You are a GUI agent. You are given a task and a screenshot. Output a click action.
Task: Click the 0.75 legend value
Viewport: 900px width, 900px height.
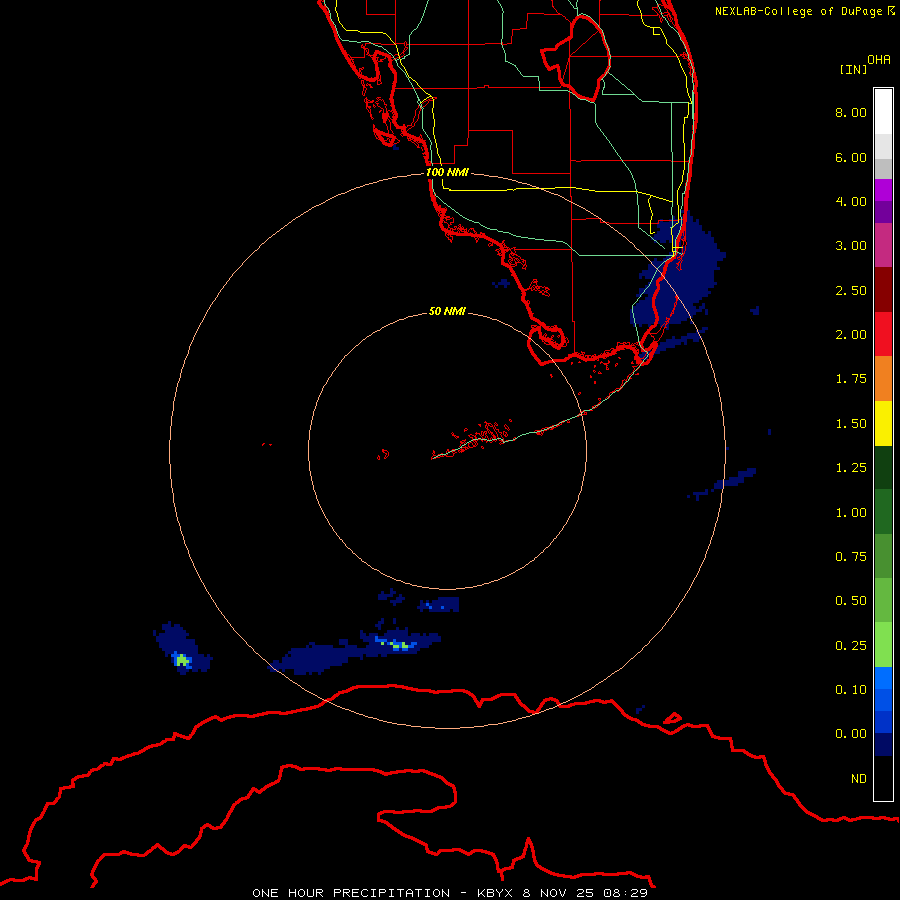(851, 557)
